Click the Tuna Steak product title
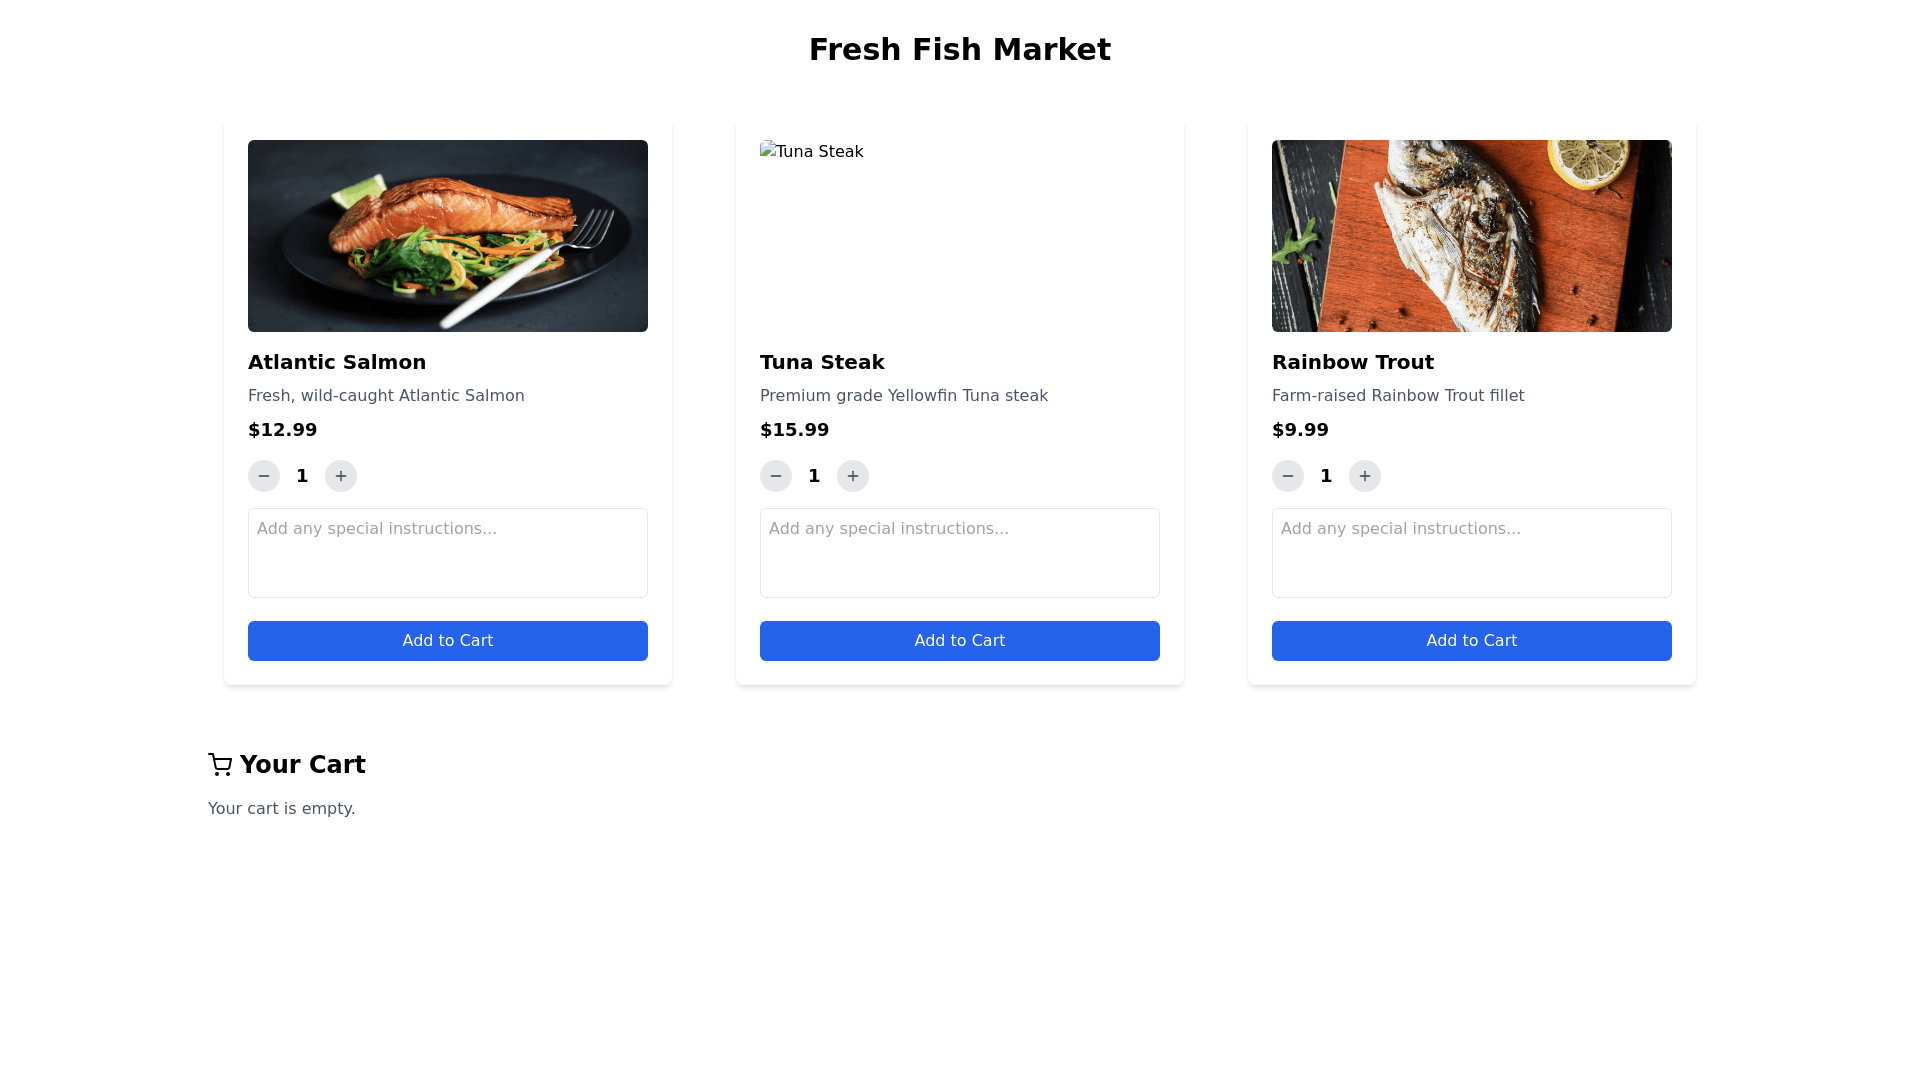The width and height of the screenshot is (1920, 1080). (822, 362)
